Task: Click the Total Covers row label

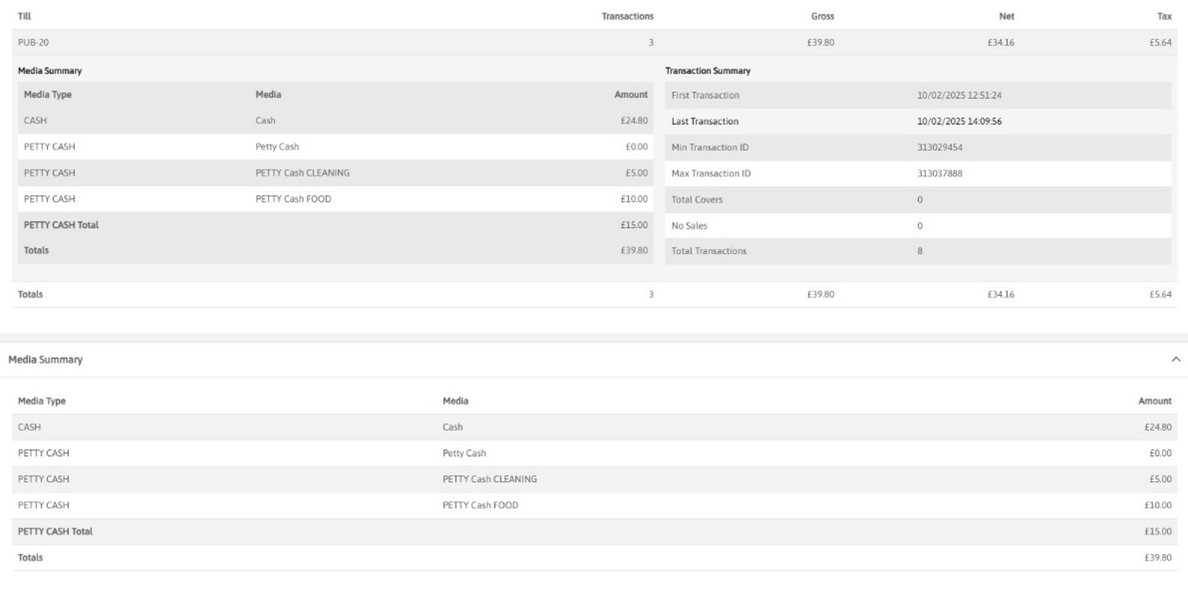Action: tap(697, 200)
